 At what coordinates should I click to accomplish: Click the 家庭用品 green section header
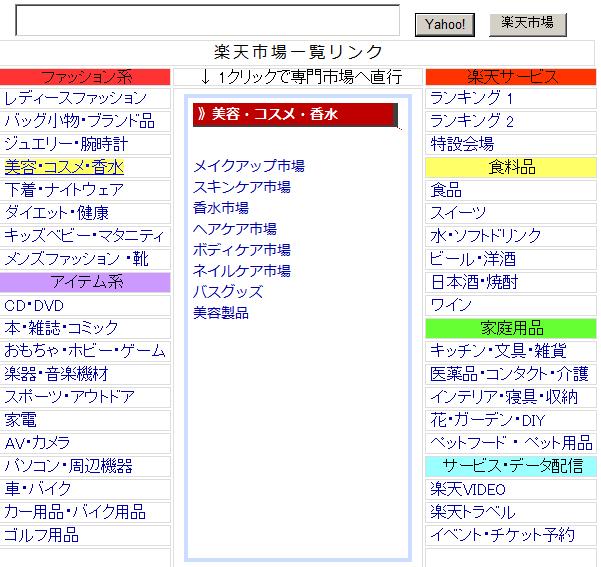[x=511, y=328]
